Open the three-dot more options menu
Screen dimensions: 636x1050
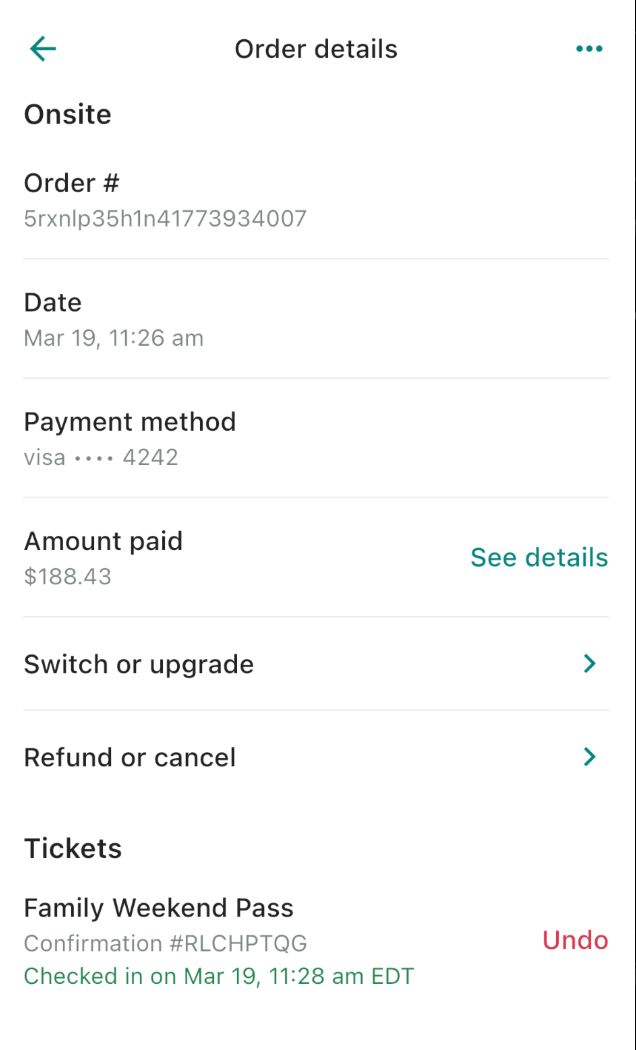[x=589, y=49]
